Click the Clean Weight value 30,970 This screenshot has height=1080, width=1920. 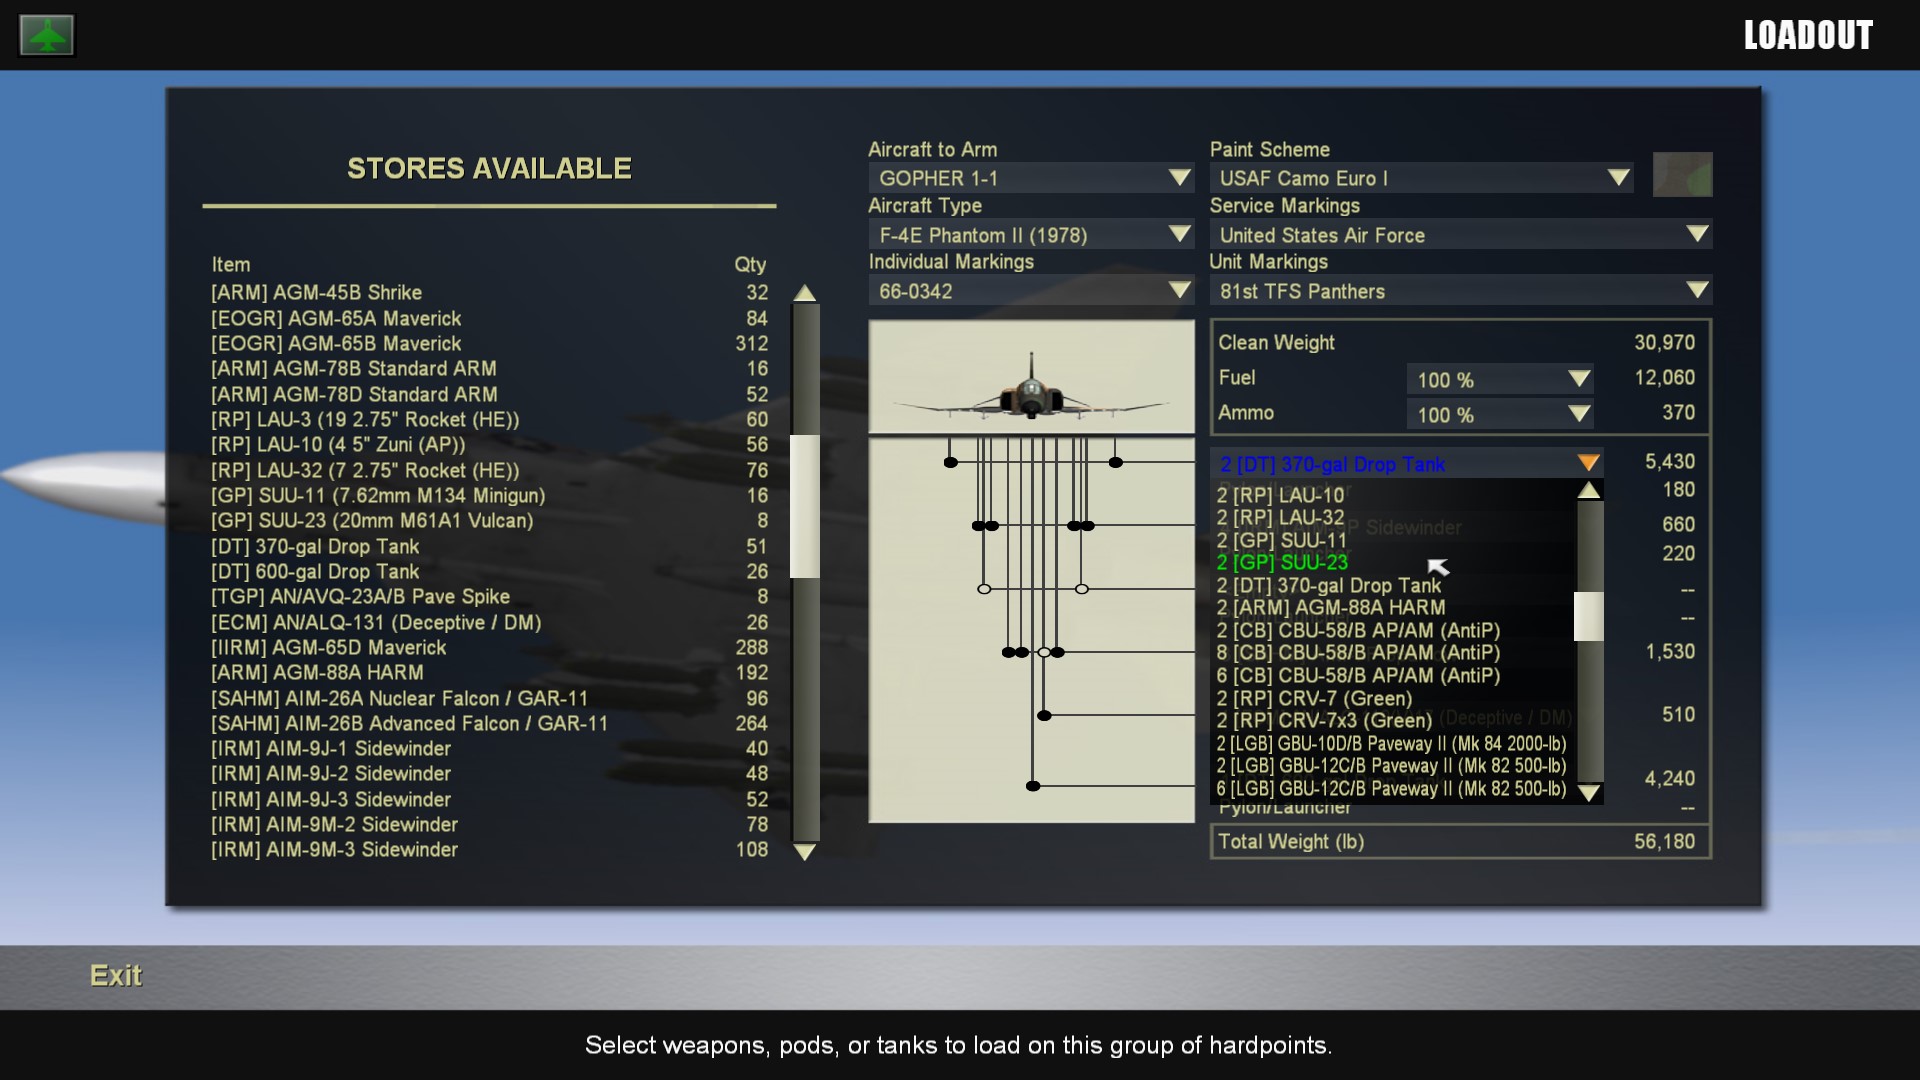1664,343
